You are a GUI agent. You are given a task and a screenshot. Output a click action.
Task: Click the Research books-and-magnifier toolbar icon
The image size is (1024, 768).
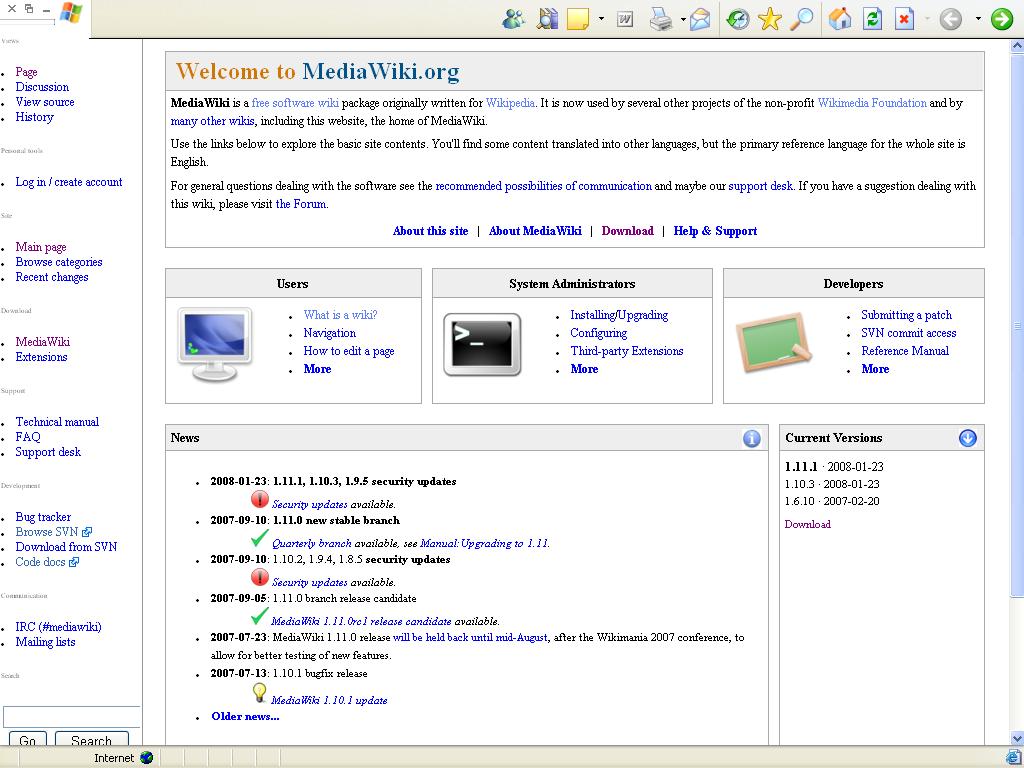tap(547, 19)
